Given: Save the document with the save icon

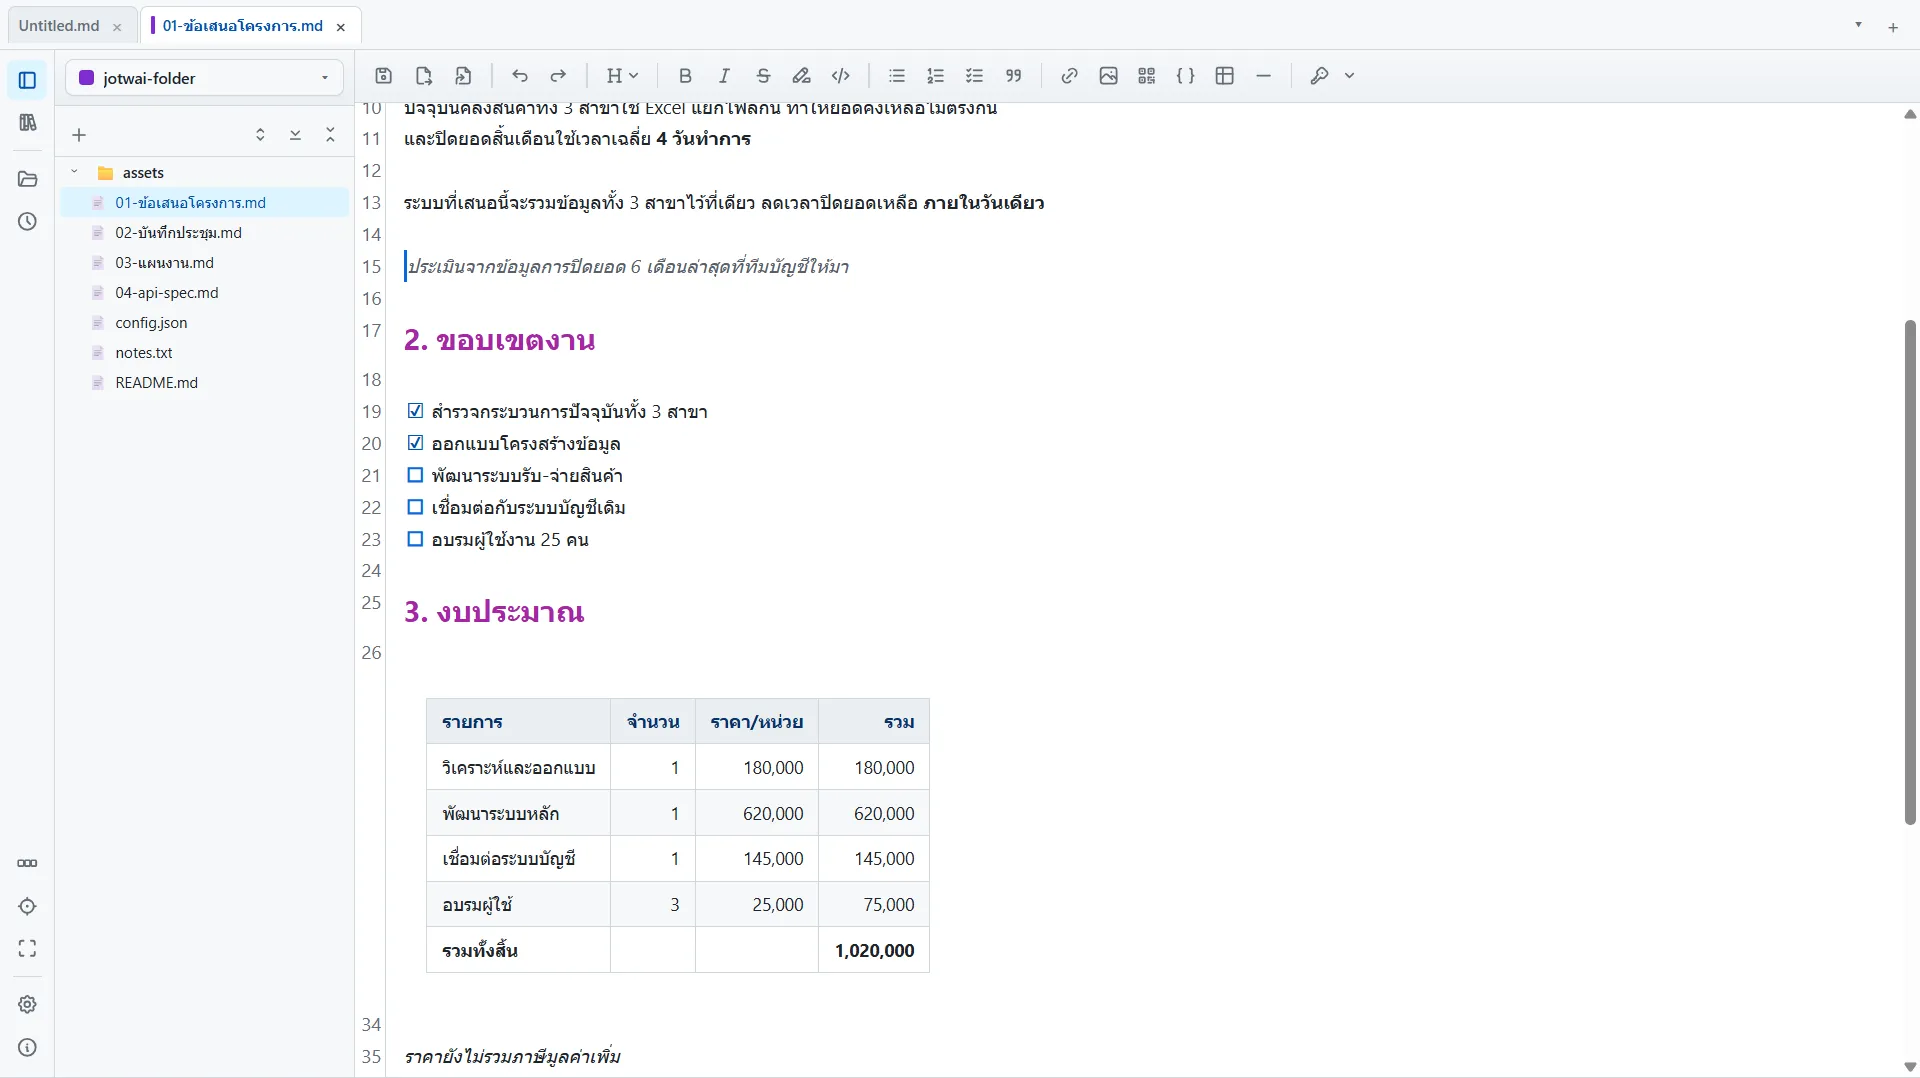Looking at the screenshot, I should point(384,76).
